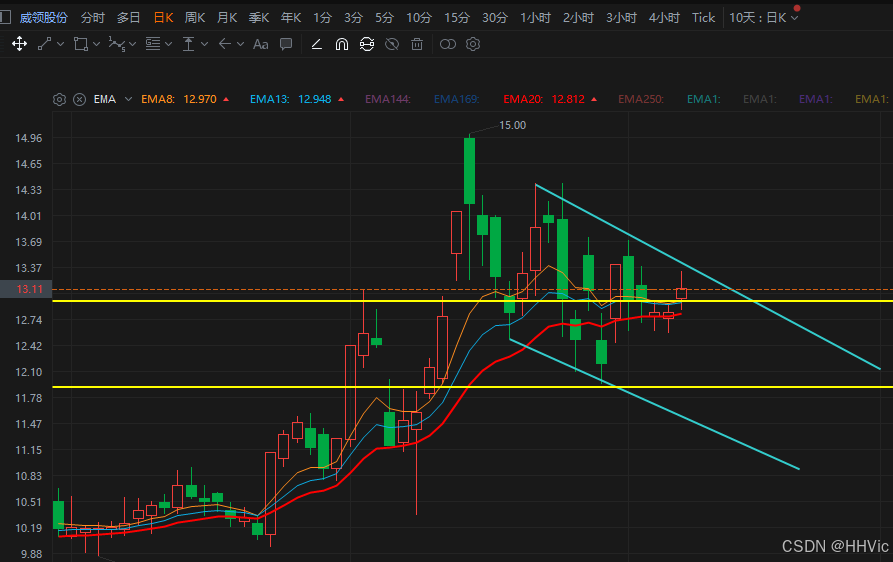Switch to 2小时 interval
The height and width of the screenshot is (562, 893).
pos(578,18)
